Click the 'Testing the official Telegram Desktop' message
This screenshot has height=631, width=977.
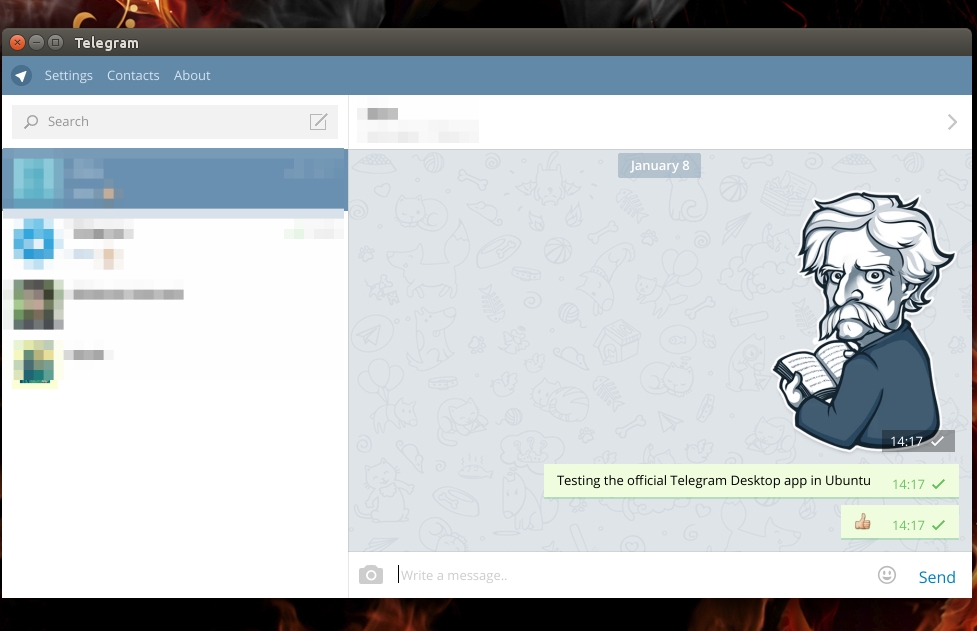click(x=713, y=481)
